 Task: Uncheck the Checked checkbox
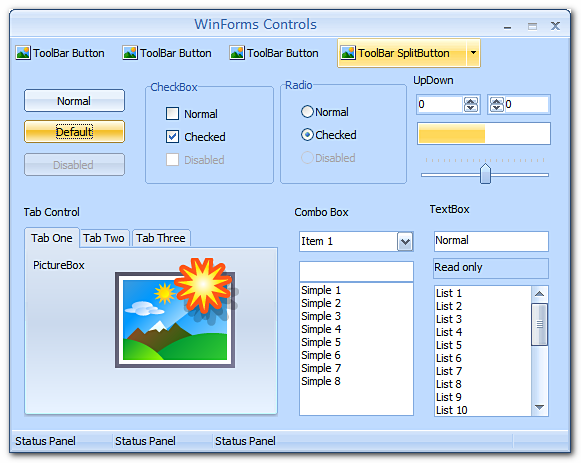(x=172, y=137)
